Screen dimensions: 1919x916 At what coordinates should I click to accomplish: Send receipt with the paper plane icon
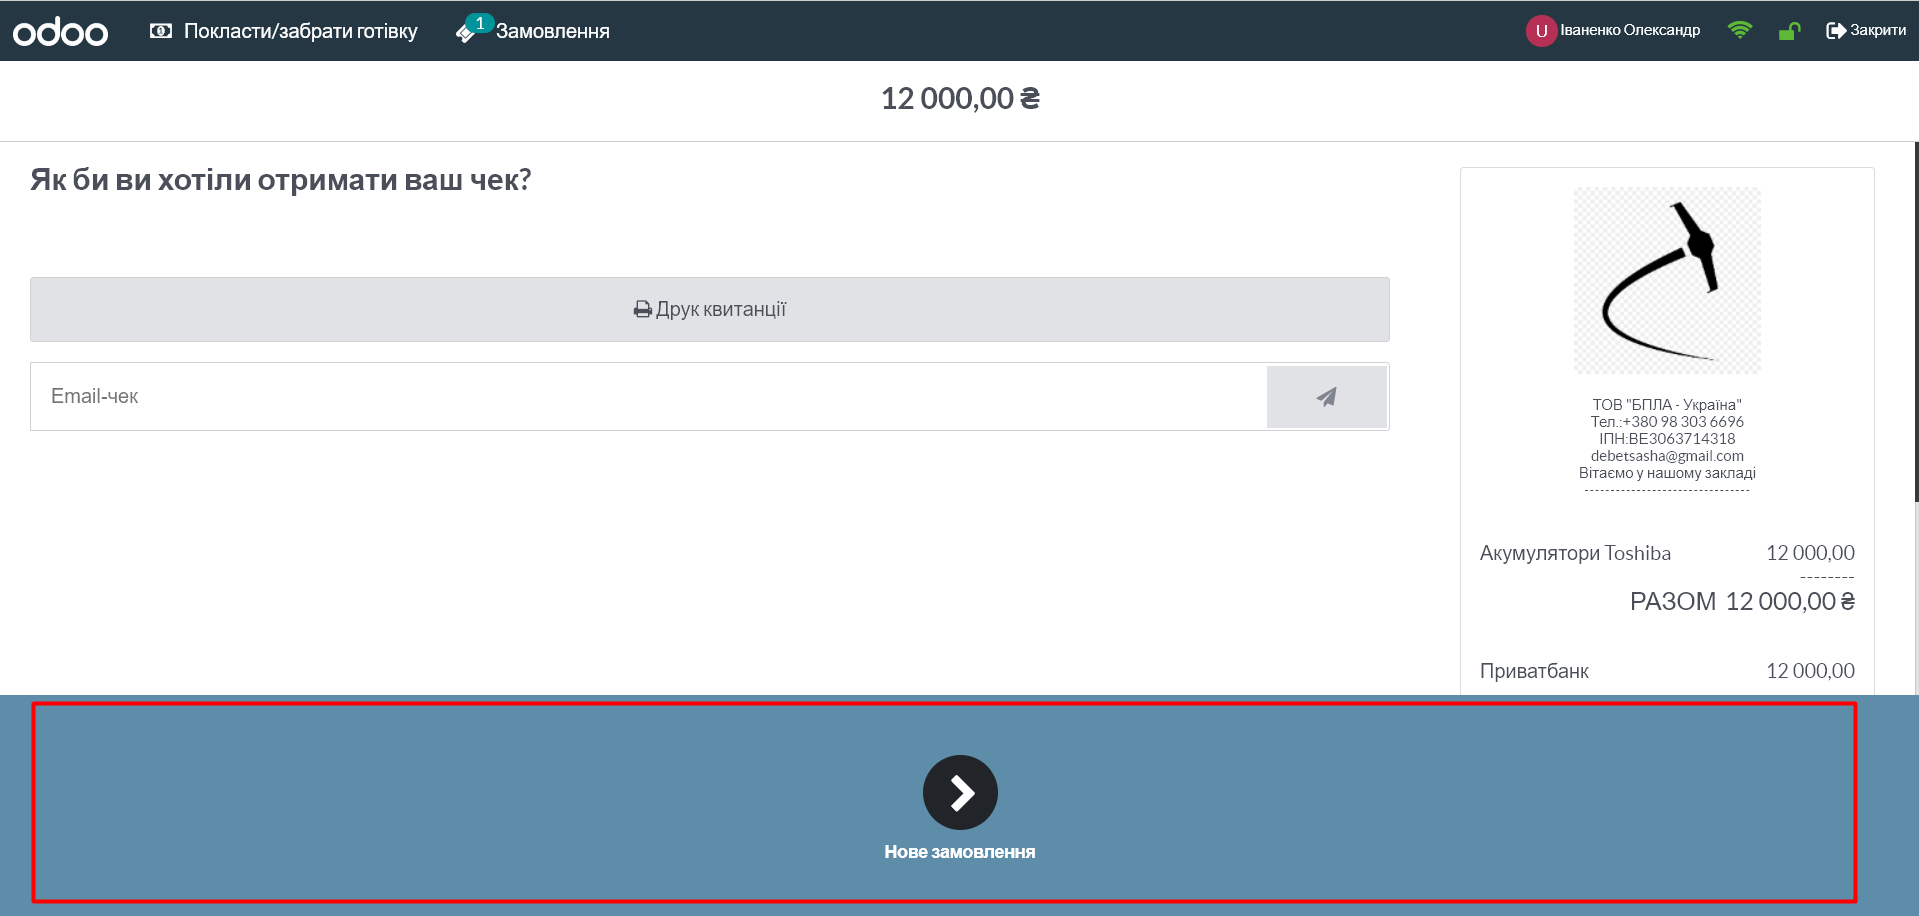tap(1326, 397)
